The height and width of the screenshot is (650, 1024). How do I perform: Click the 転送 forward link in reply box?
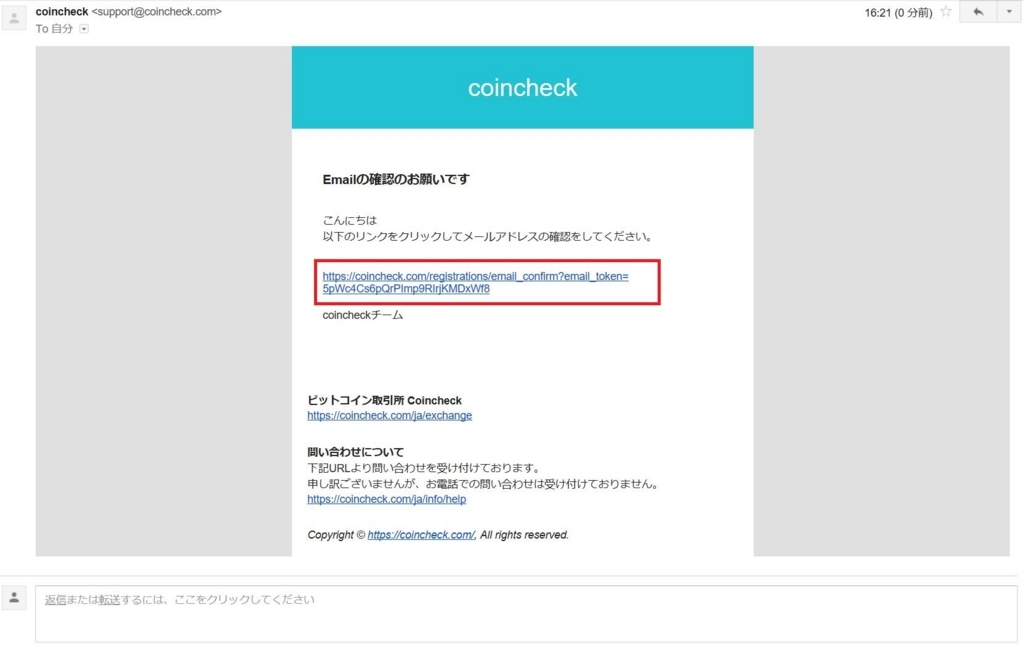[109, 600]
